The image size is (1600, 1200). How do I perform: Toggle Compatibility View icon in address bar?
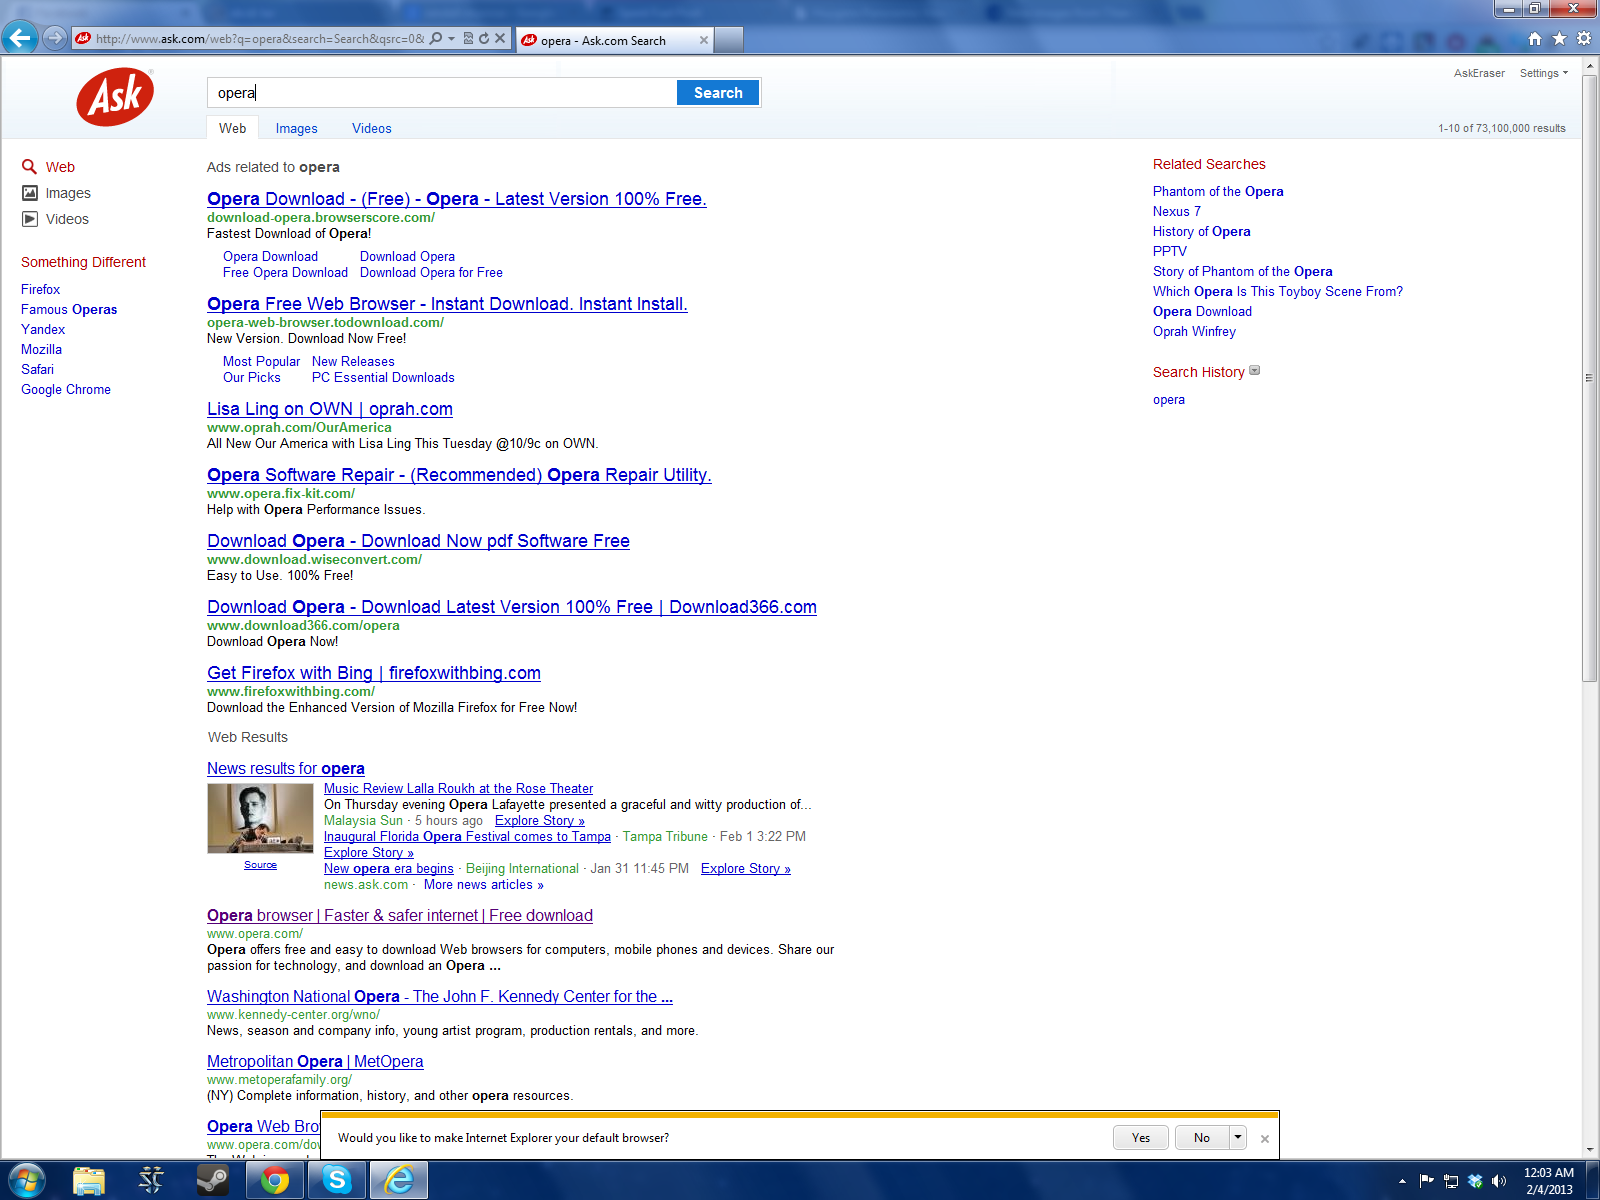click(x=468, y=39)
